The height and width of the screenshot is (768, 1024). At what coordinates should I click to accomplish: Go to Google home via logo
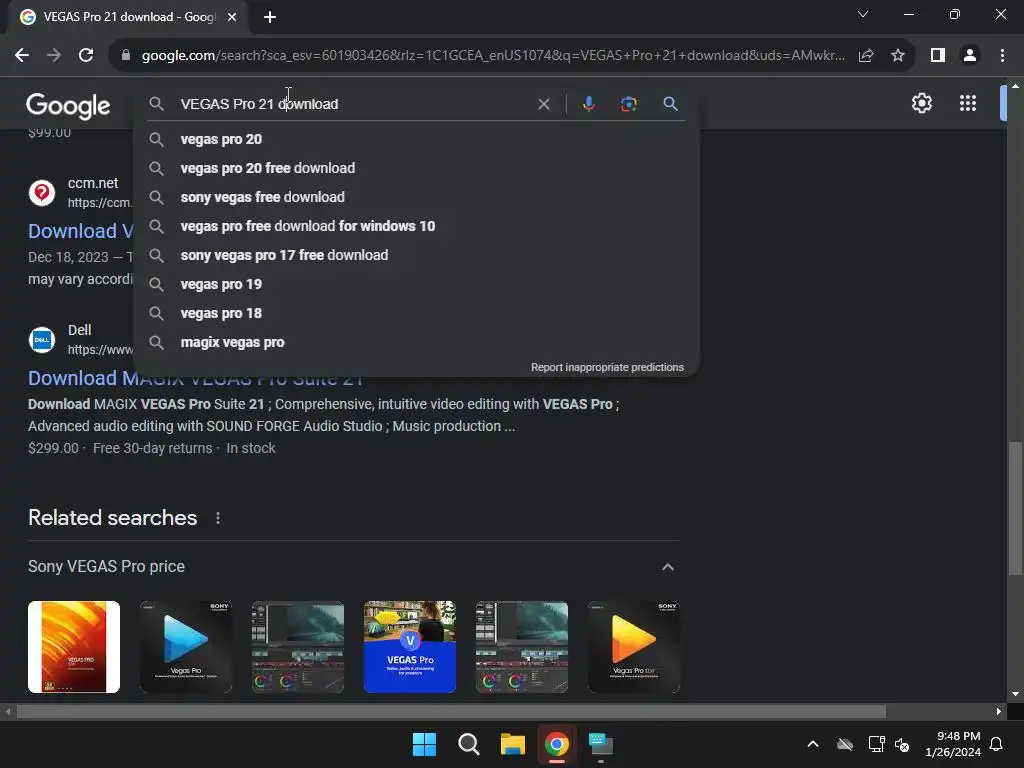pos(68,106)
